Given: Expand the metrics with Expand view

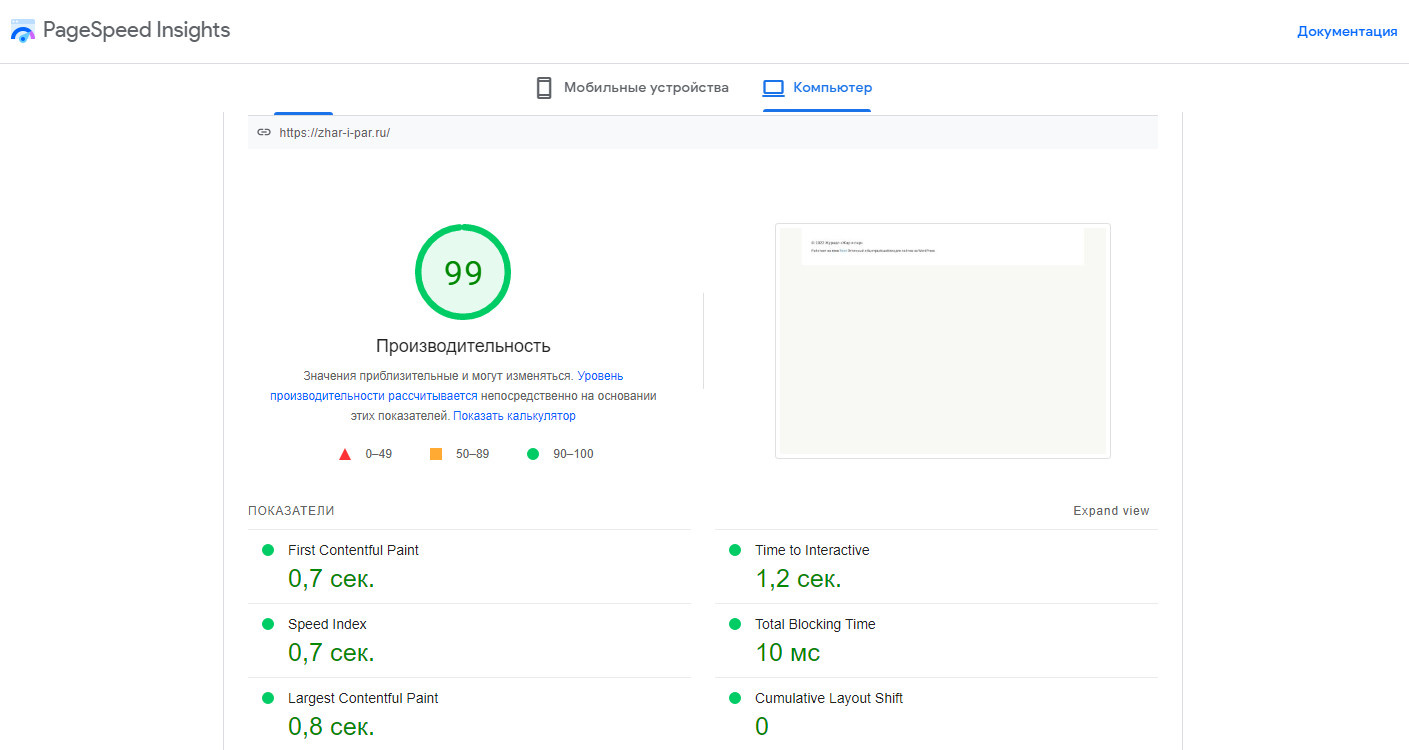Looking at the screenshot, I should 1111,511.
